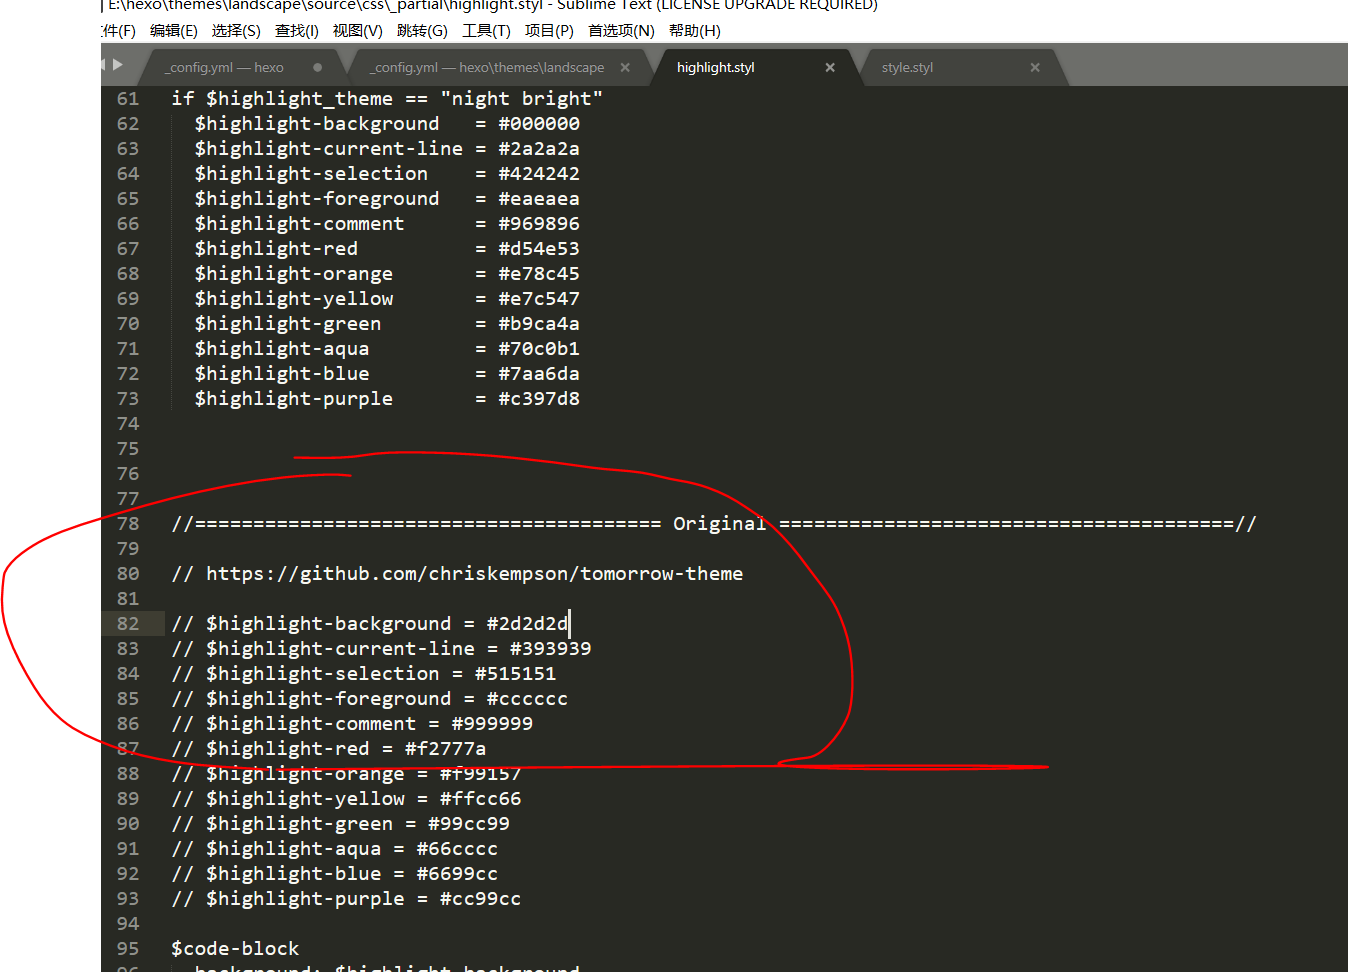Click the #999999 value on line 86
This screenshot has width=1348, height=972.
(492, 724)
